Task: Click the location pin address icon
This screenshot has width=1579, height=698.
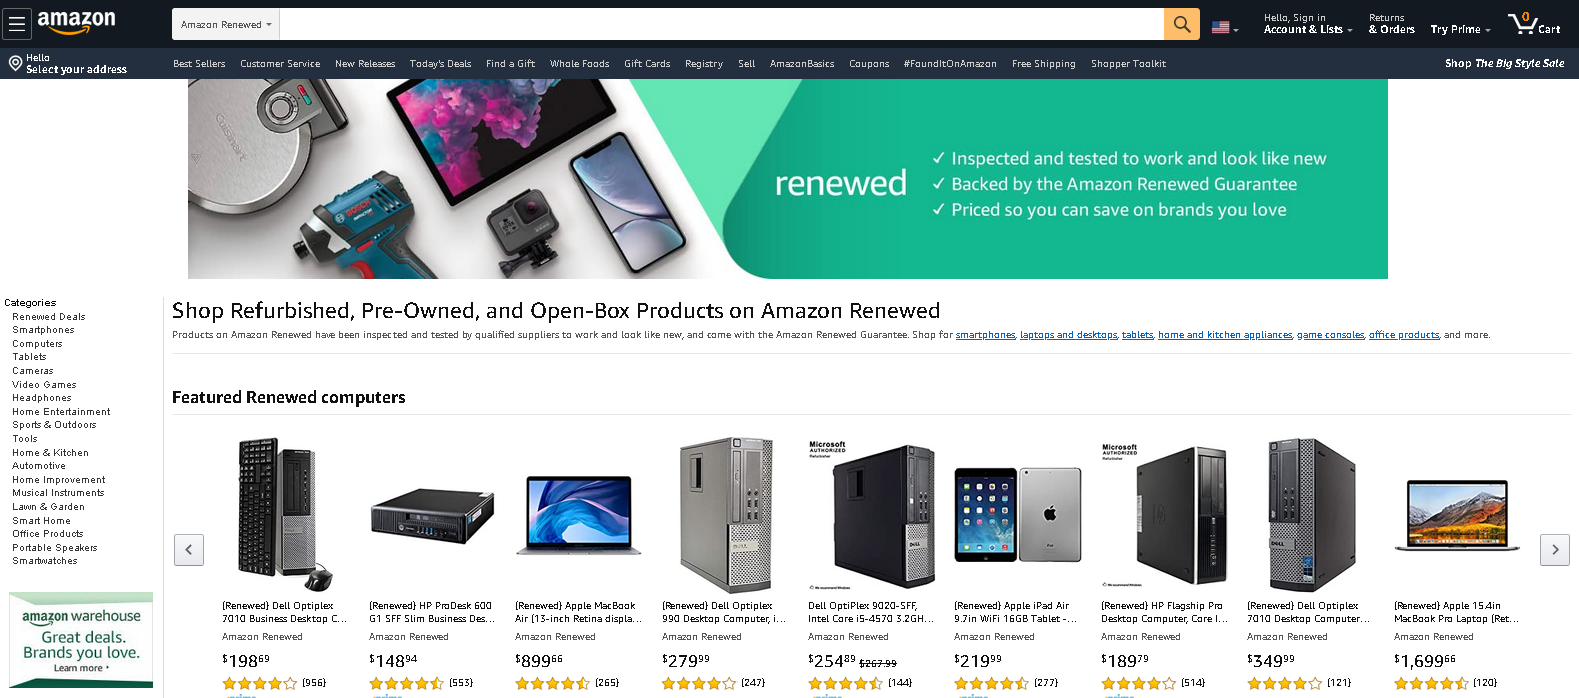Action: pos(15,64)
